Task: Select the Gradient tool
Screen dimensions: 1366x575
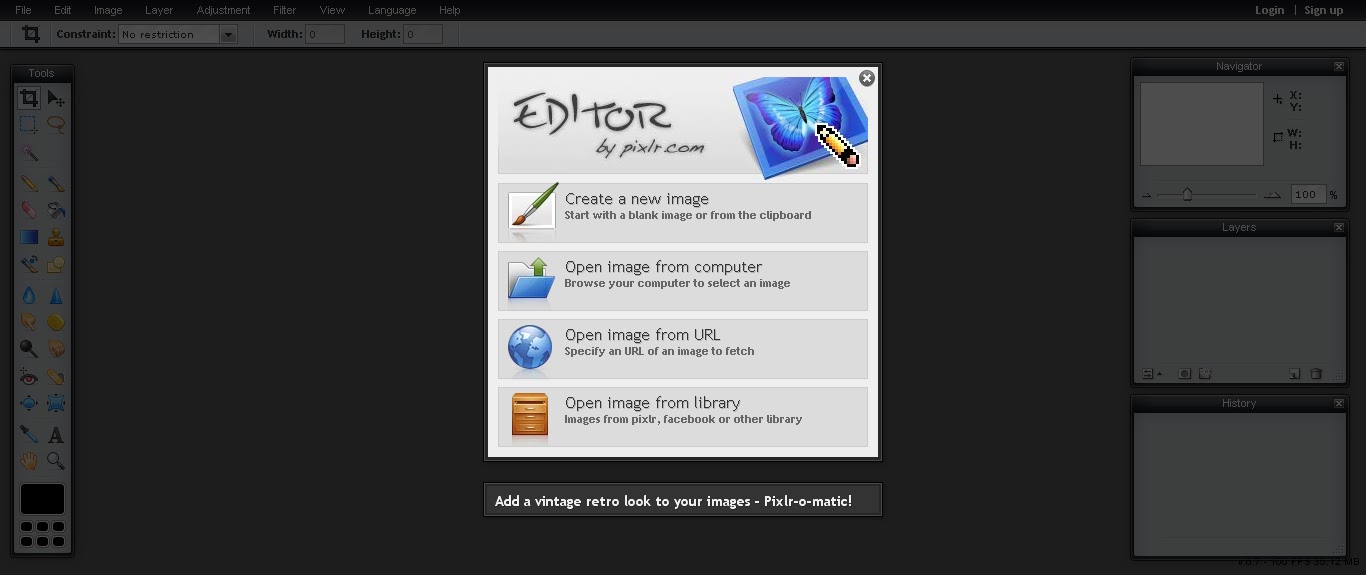Action: point(29,238)
